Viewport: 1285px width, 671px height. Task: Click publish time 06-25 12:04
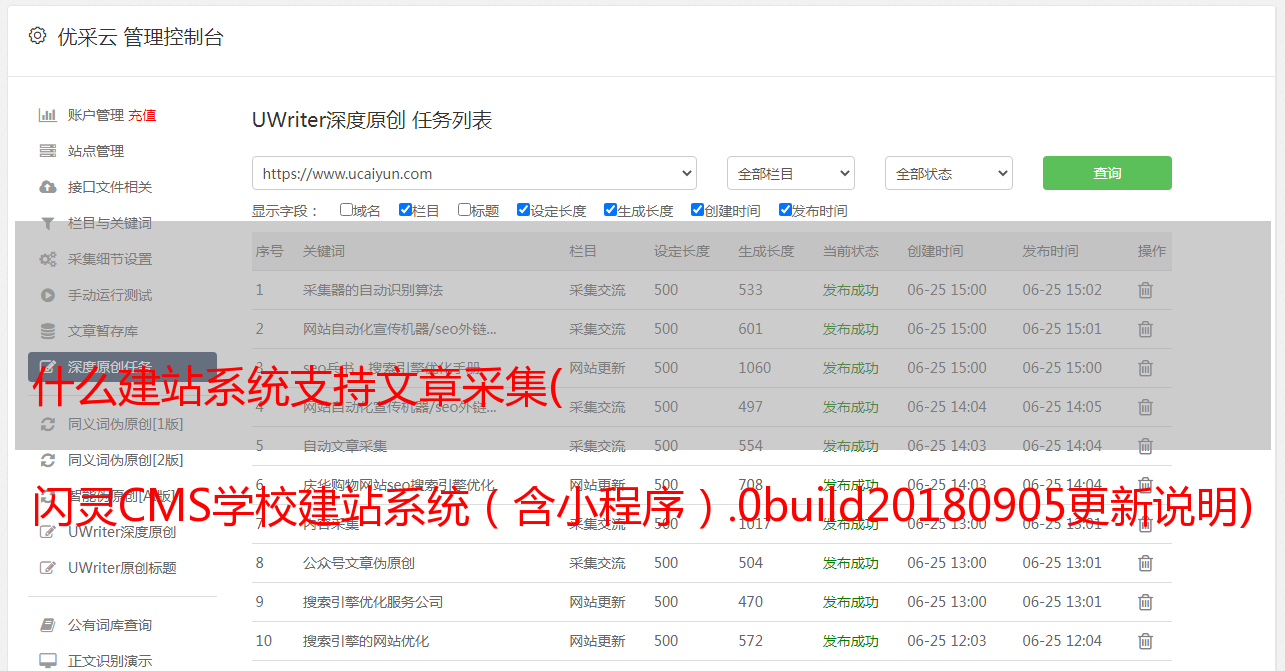coord(1062,641)
